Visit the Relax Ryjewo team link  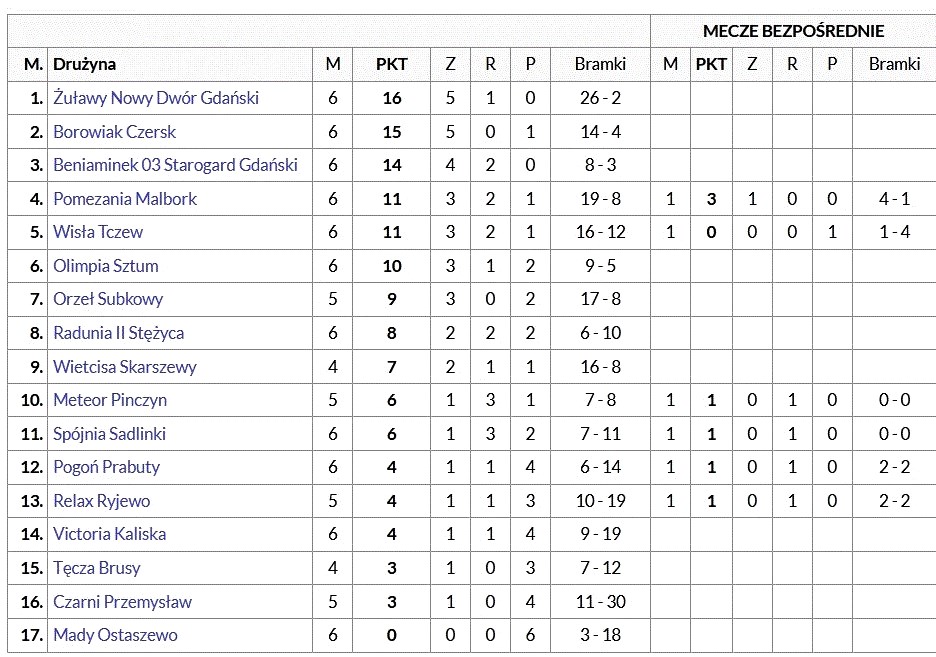click(101, 501)
